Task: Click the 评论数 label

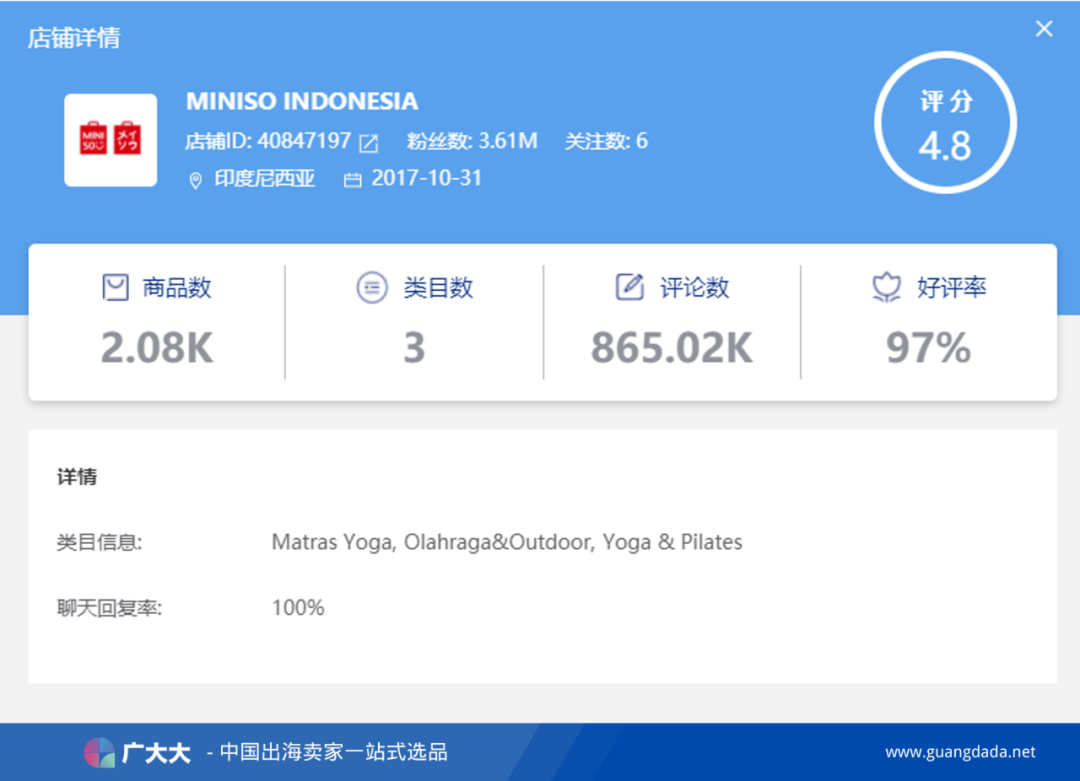Action: pyautogui.click(x=694, y=287)
